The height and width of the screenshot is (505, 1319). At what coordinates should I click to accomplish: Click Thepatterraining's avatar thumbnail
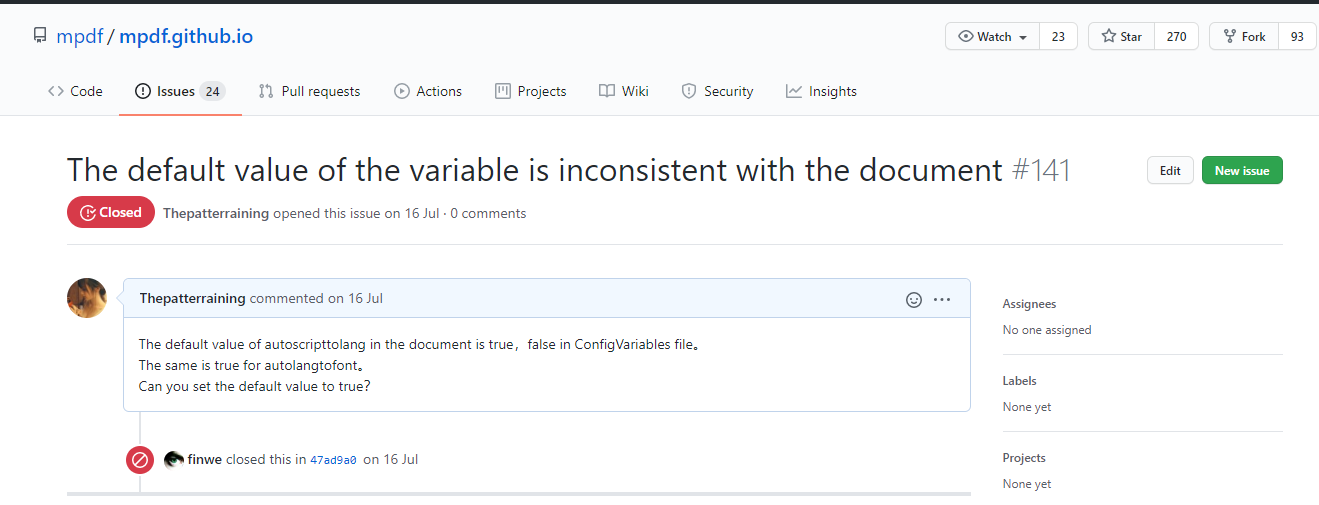(87, 298)
